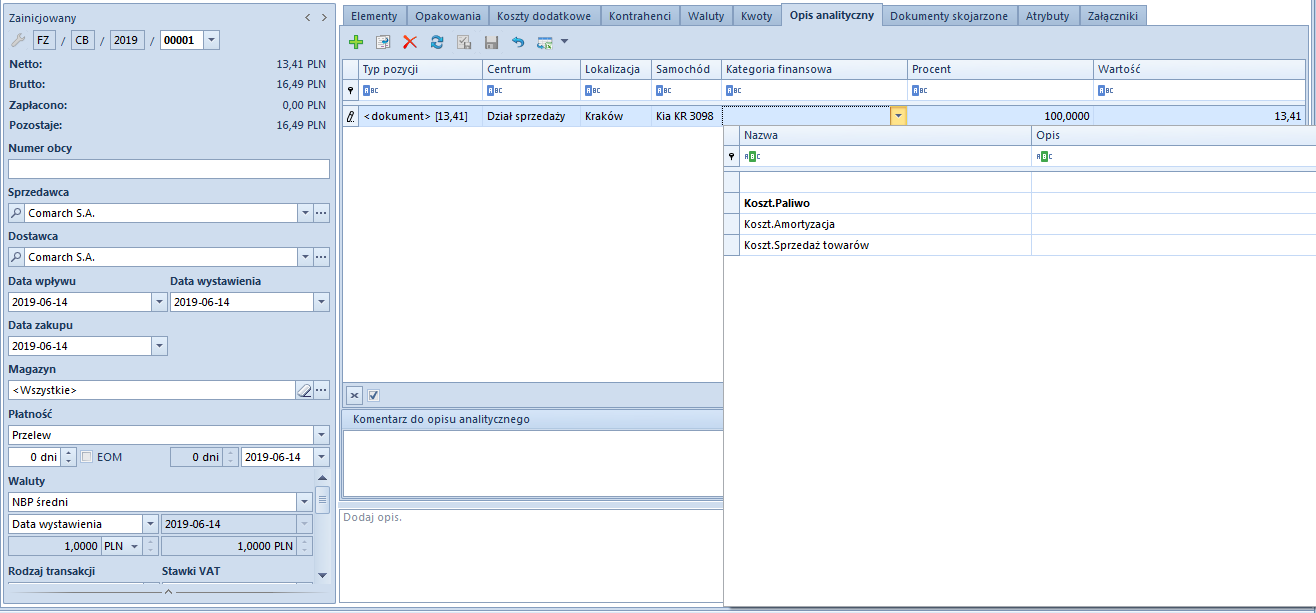This screenshot has height=613, width=1316.
Task: Open the payment due date 2019-06-14 dropdown
Action: 321,457
